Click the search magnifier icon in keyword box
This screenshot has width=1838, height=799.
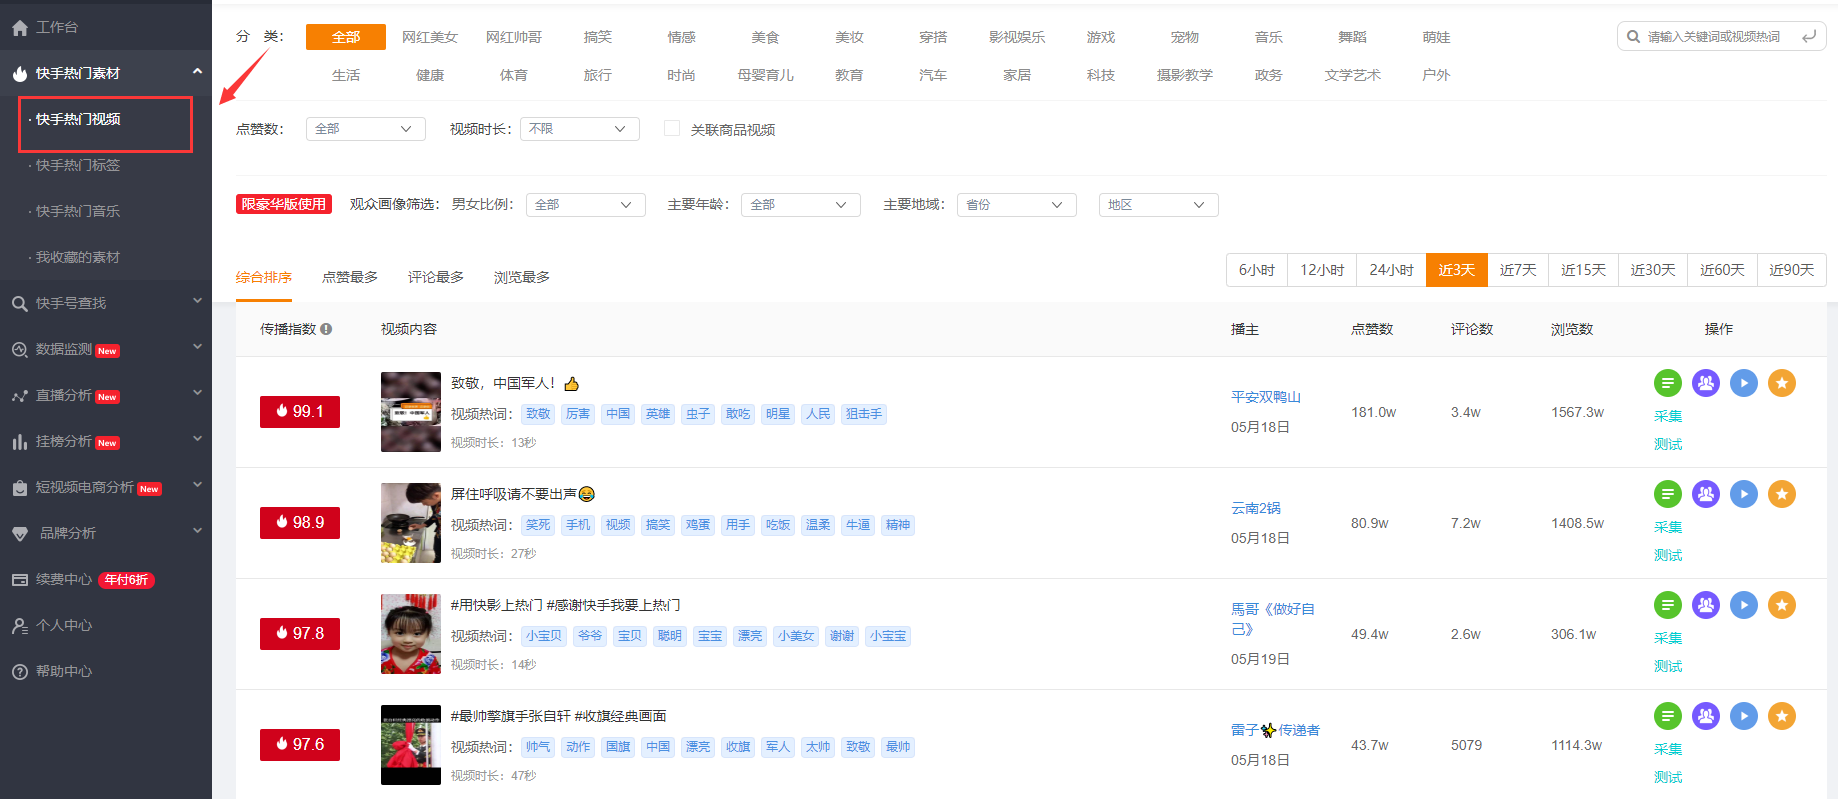[x=1633, y=37]
